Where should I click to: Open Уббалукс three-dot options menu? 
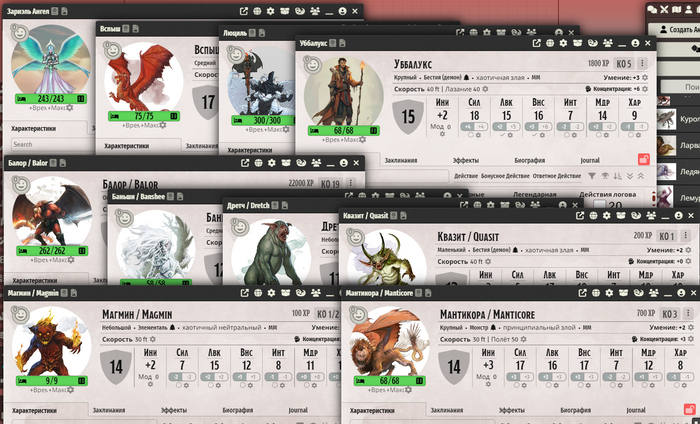[x=642, y=63]
